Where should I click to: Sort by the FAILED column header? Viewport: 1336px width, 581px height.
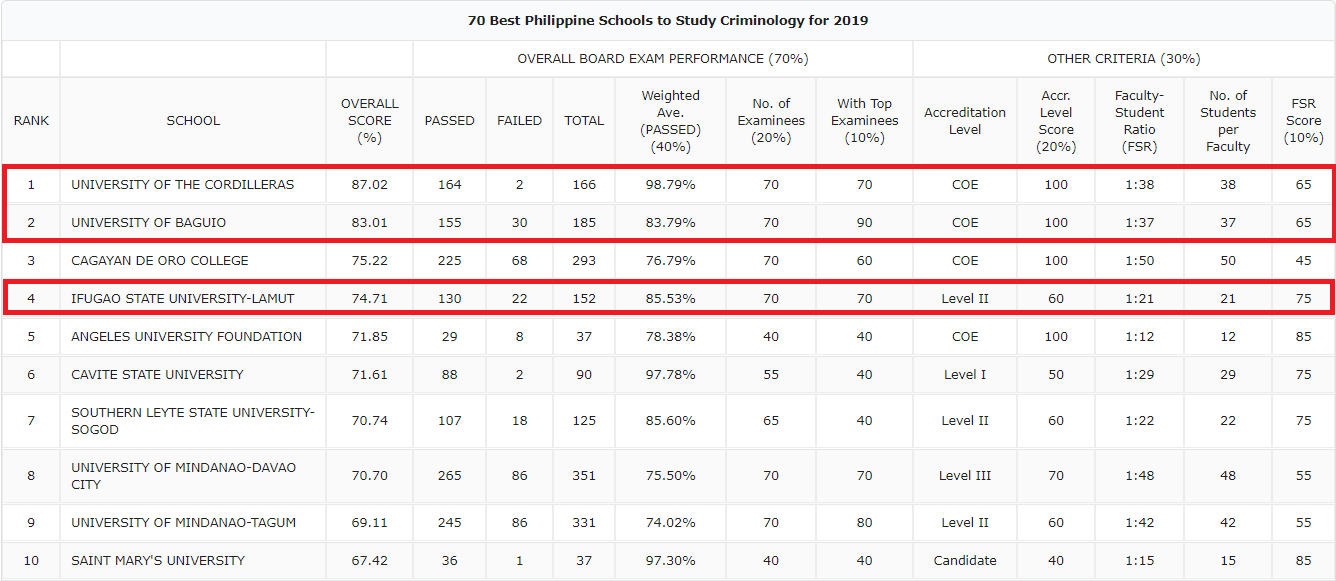(519, 120)
